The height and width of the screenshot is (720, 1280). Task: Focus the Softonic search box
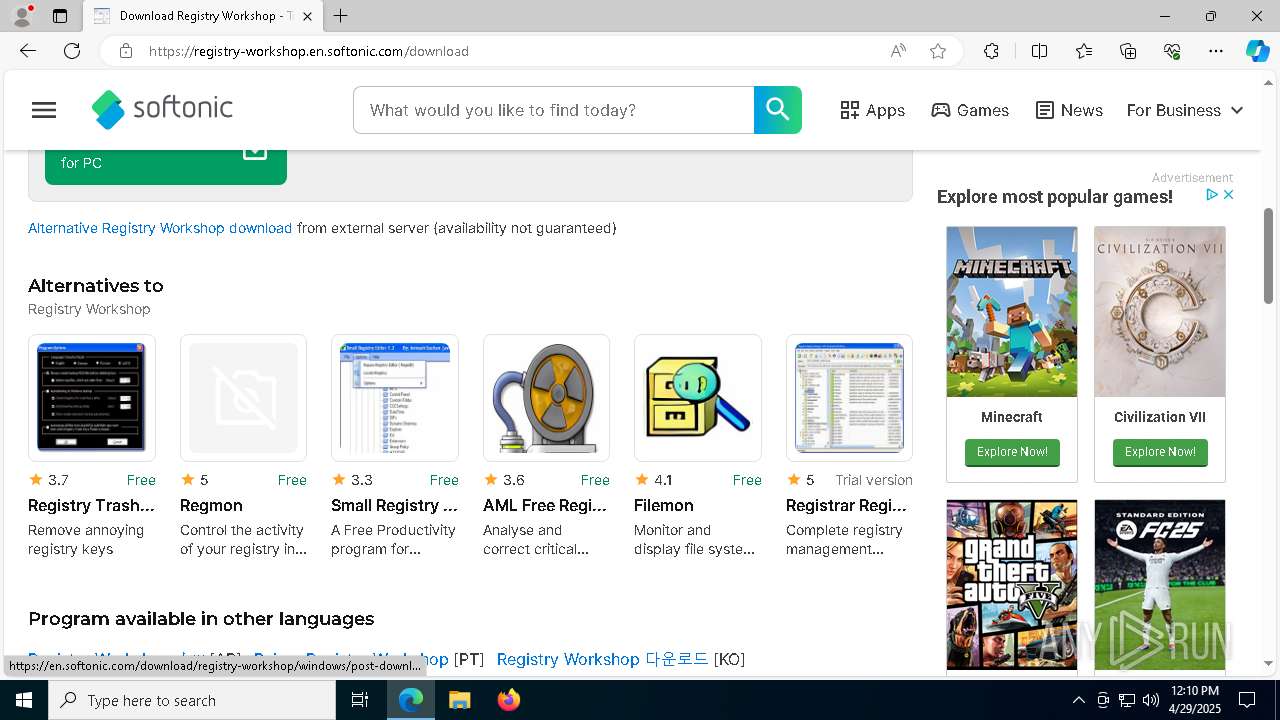point(553,110)
